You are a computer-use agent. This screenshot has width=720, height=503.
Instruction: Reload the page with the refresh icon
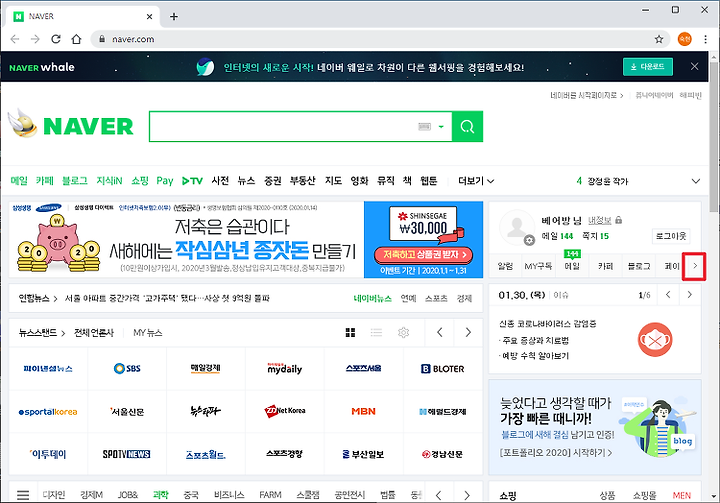pos(56,39)
